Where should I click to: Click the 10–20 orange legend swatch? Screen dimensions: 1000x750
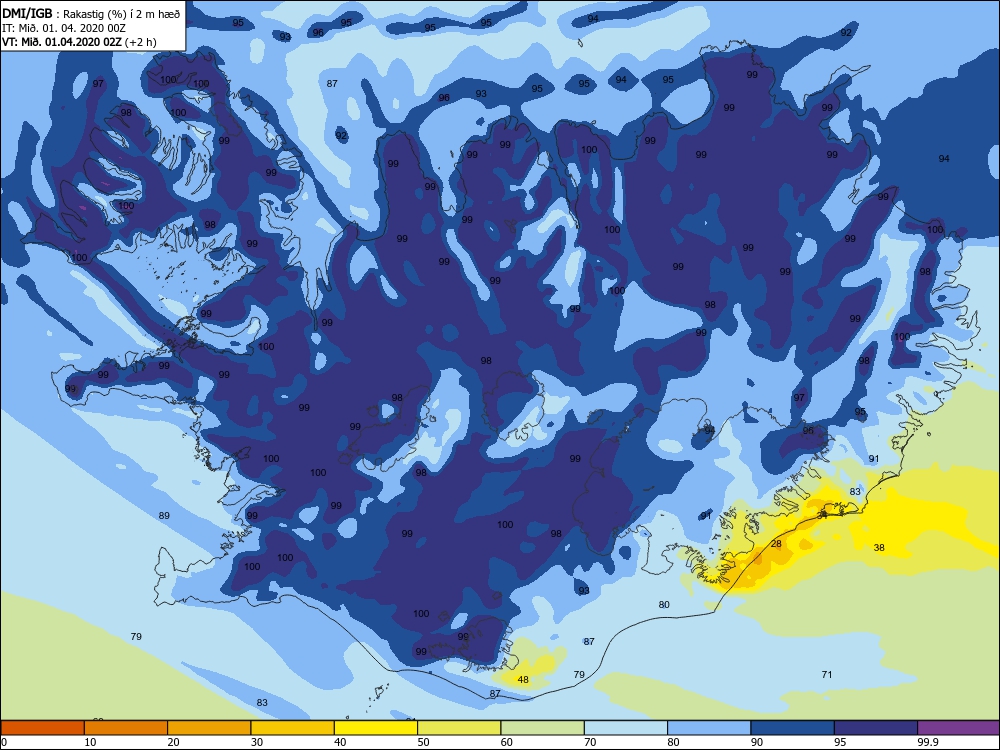(x=126, y=728)
